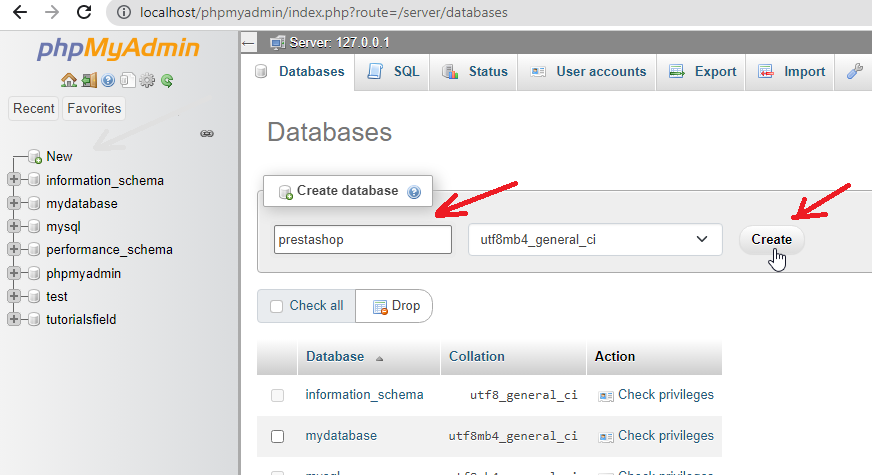The image size is (872, 475).
Task: Tick the information_schema row checkbox
Action: coord(278,395)
